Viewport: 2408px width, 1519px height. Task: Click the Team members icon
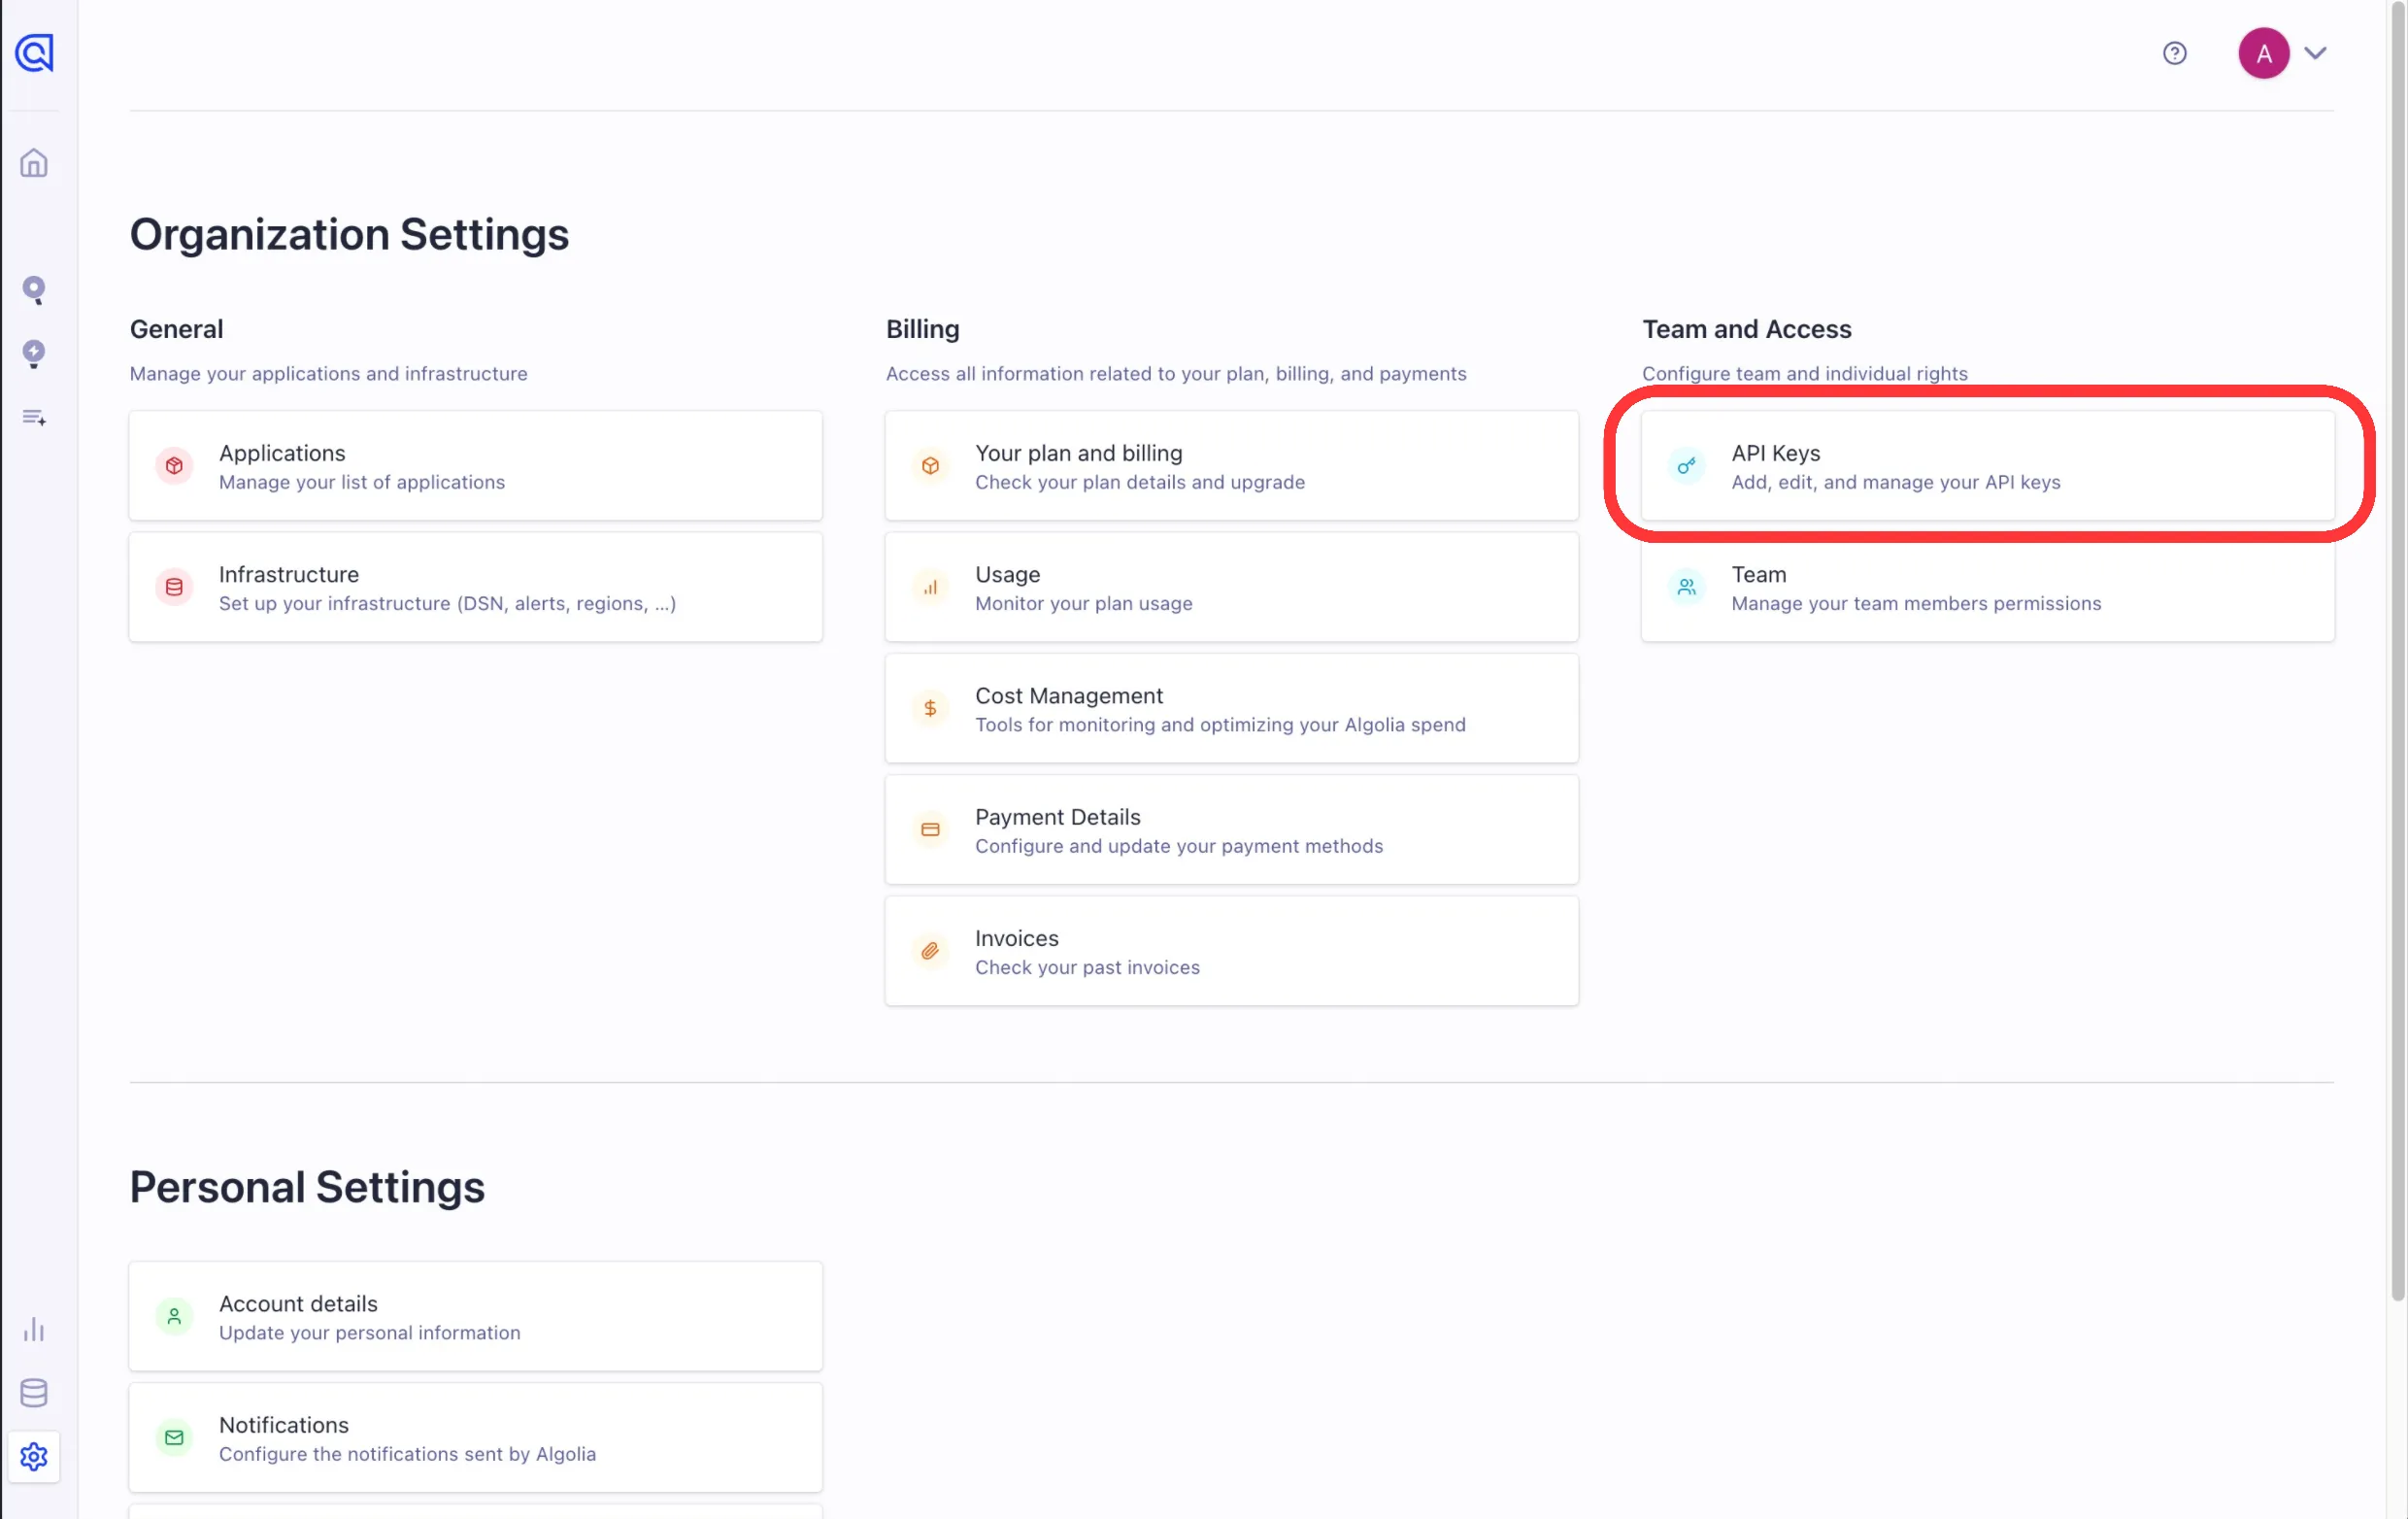(1686, 587)
